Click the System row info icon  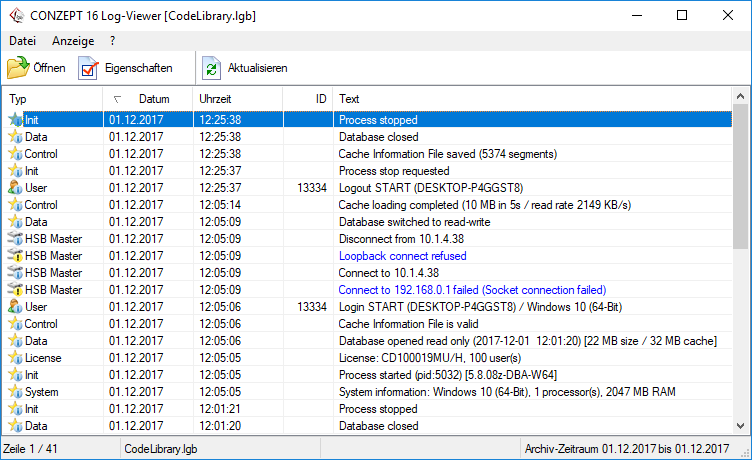[x=15, y=392]
